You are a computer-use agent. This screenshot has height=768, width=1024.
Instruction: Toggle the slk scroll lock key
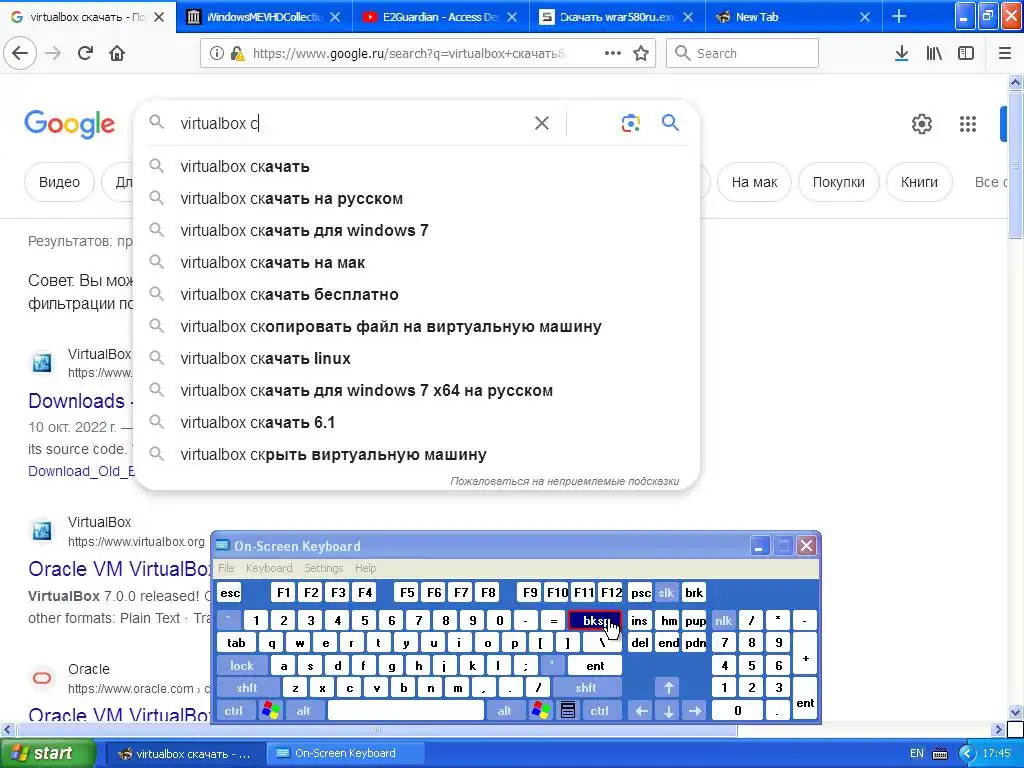666,593
